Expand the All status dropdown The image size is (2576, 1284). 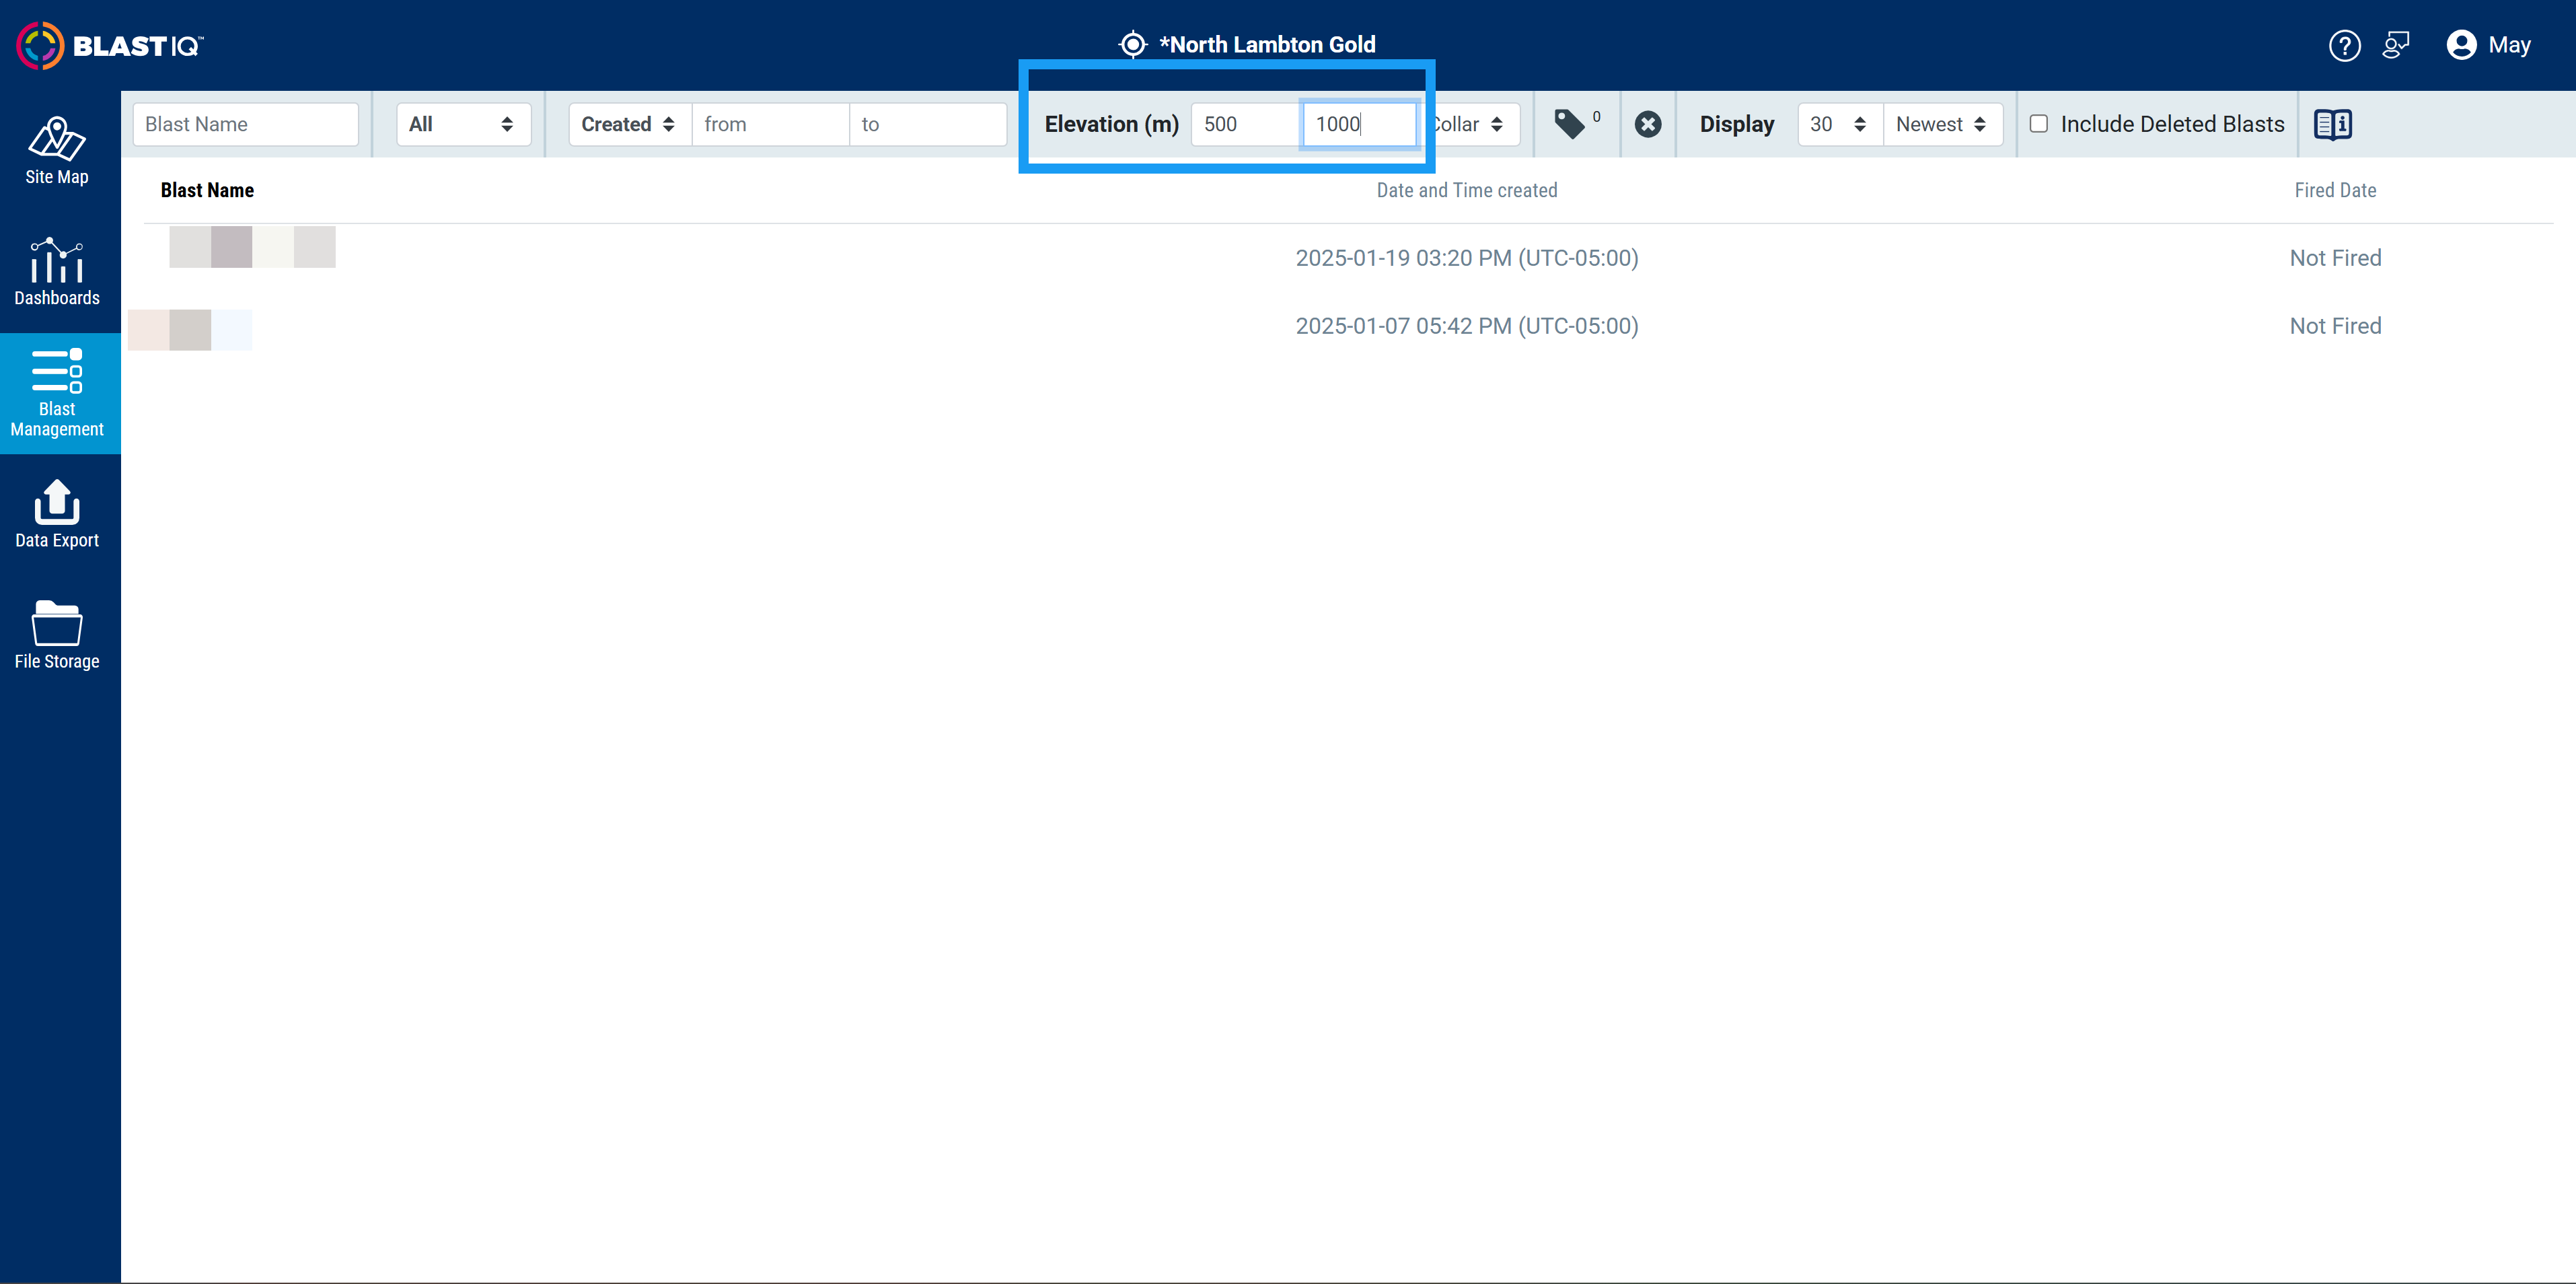463,124
